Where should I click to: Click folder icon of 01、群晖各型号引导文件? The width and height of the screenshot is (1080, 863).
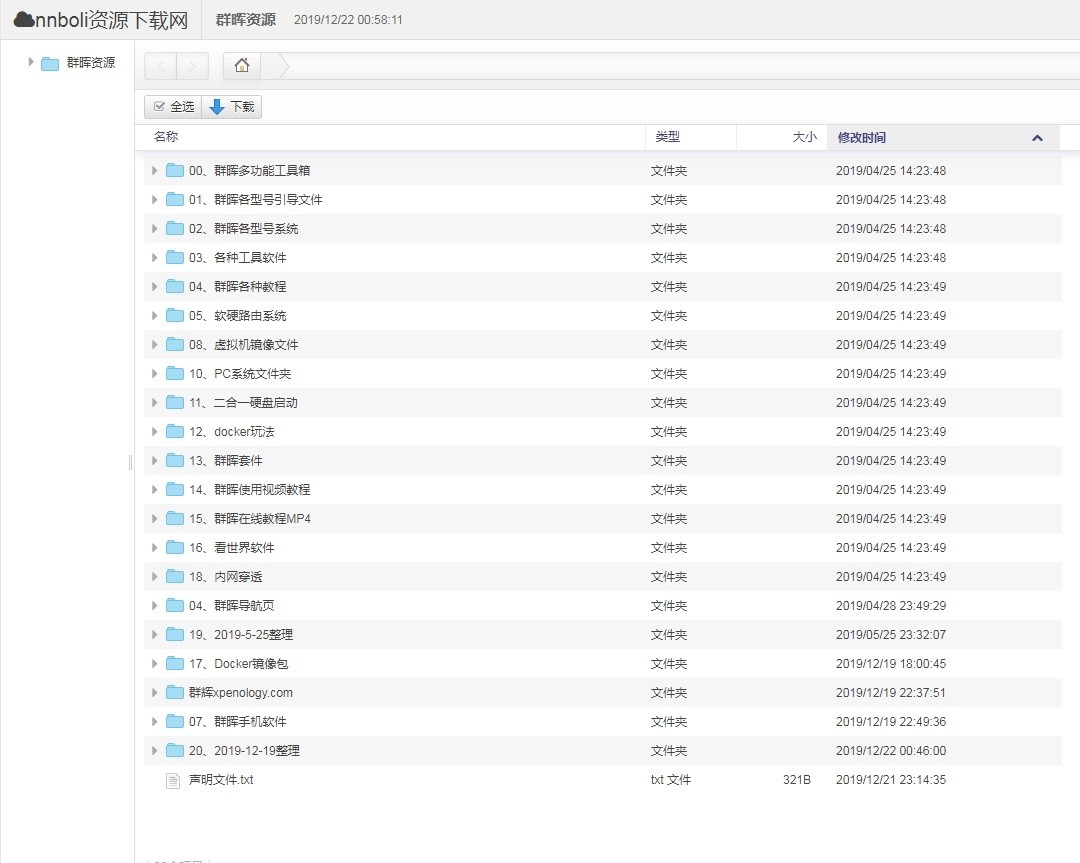point(175,199)
